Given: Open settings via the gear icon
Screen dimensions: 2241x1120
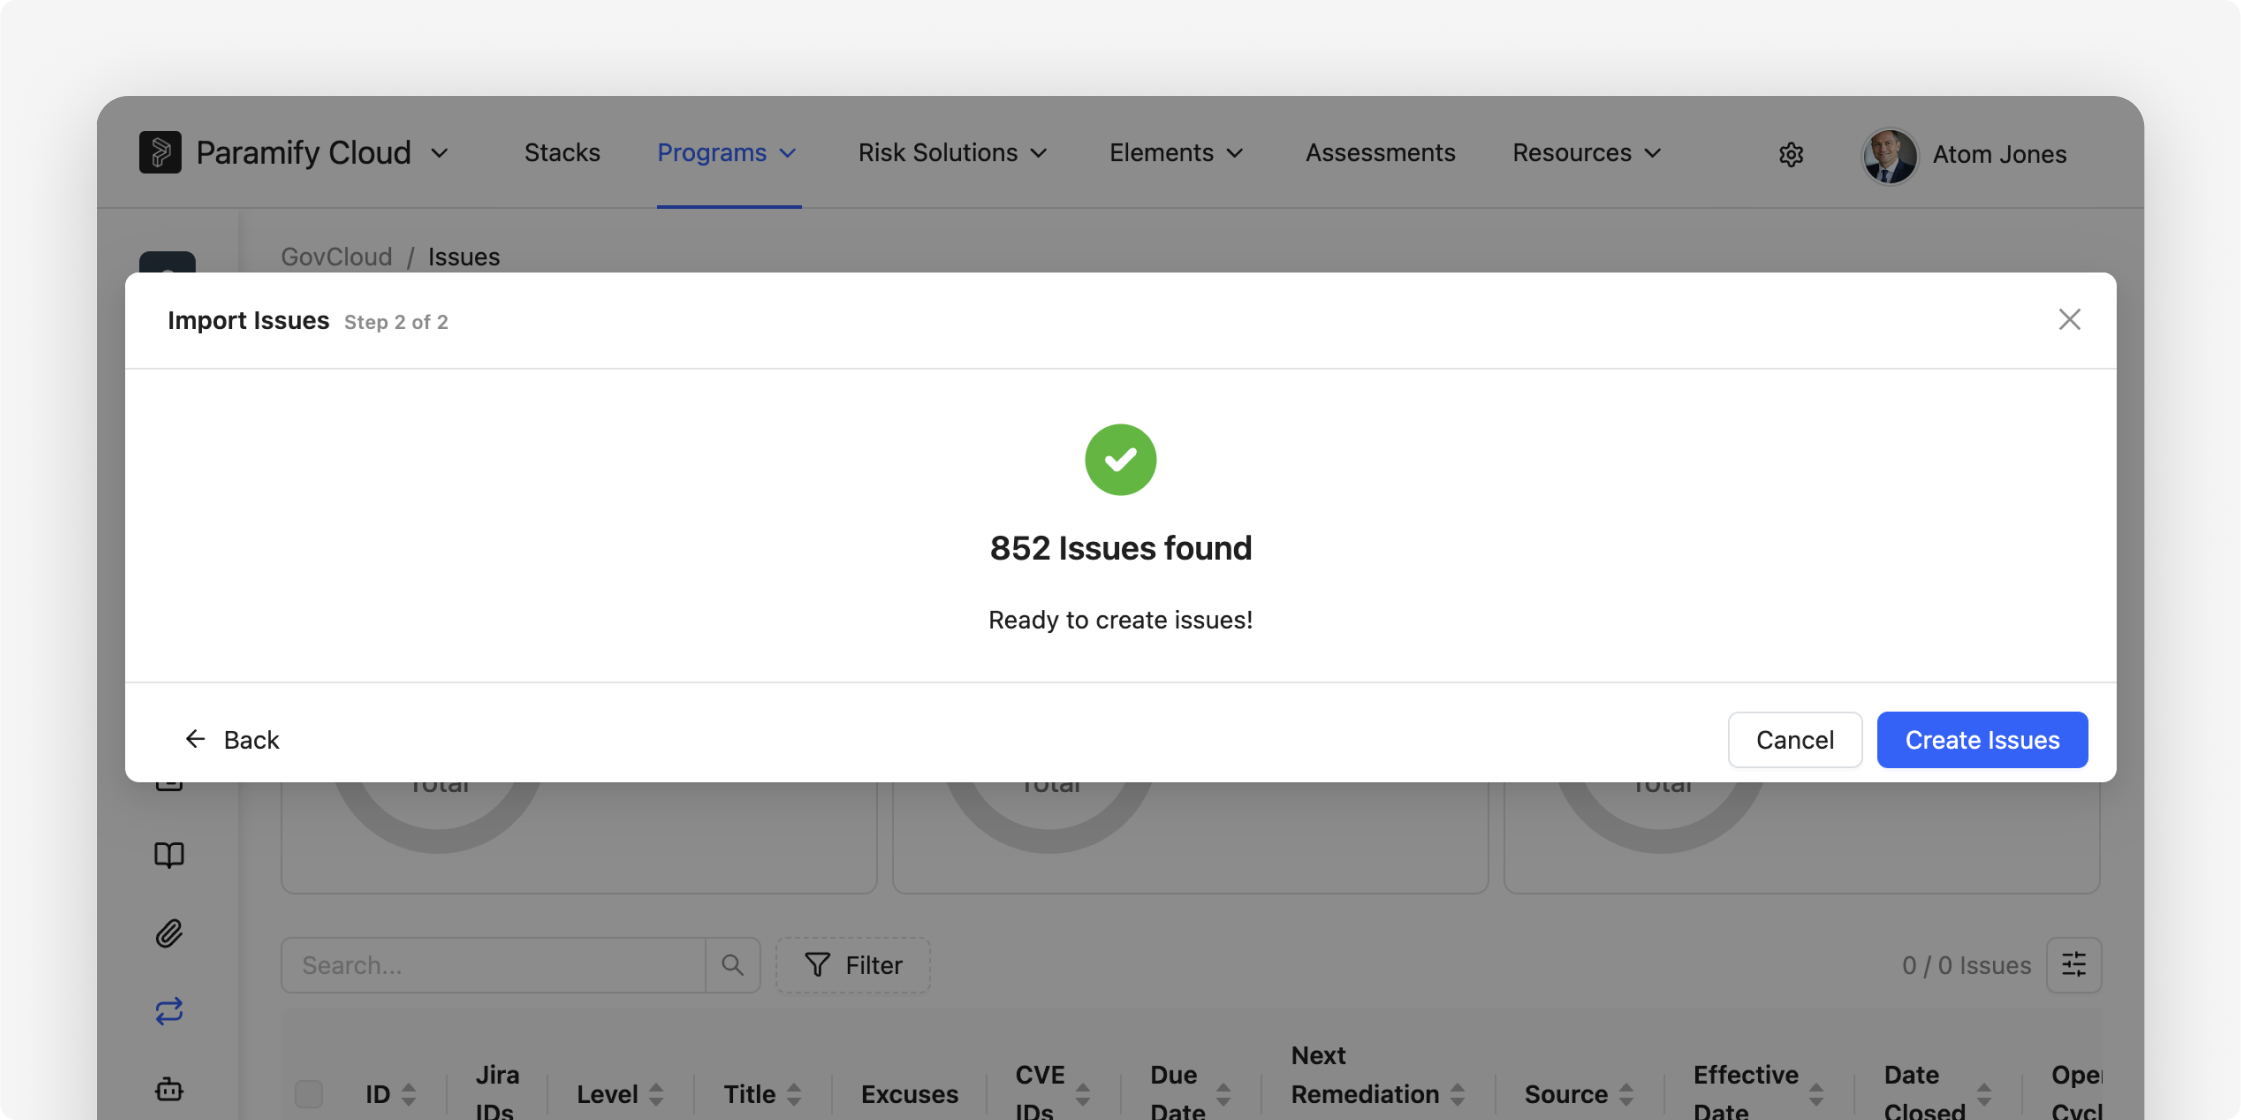Looking at the screenshot, I should click(x=1791, y=154).
